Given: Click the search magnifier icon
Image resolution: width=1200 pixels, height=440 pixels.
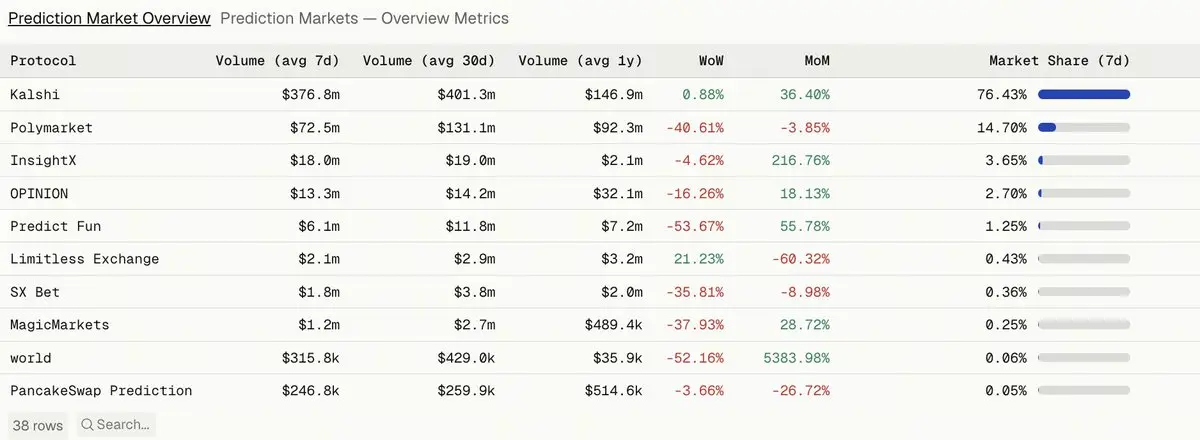Looking at the screenshot, I should pyautogui.click(x=87, y=425).
